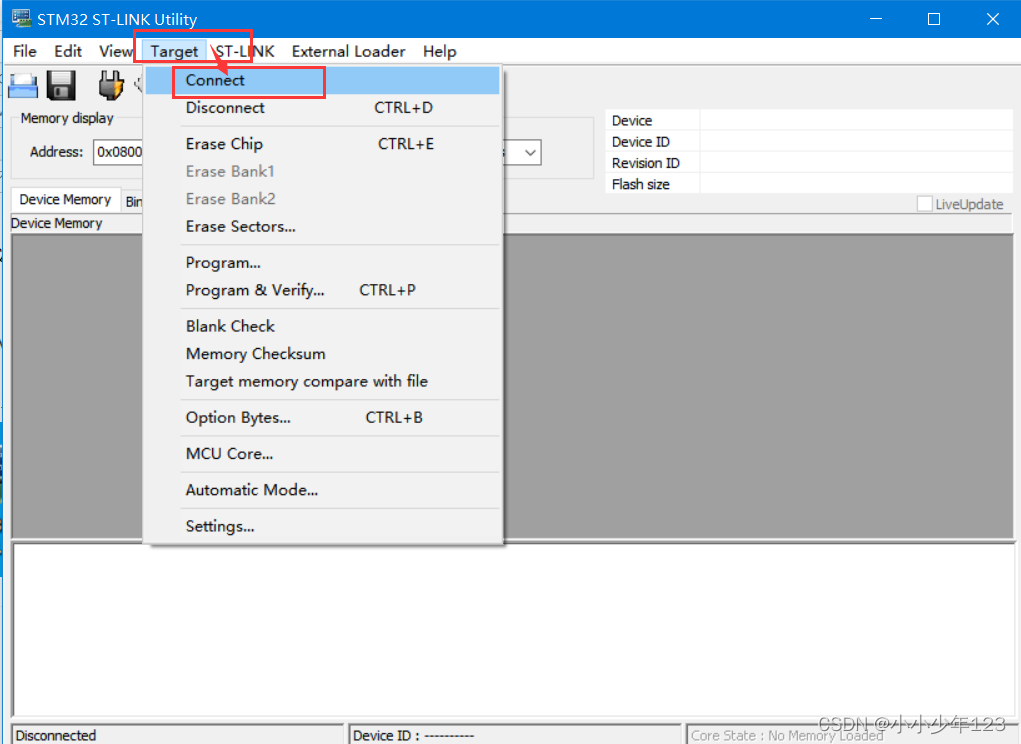Click inside the log output pane
The width and height of the screenshot is (1021, 744).
513,630
